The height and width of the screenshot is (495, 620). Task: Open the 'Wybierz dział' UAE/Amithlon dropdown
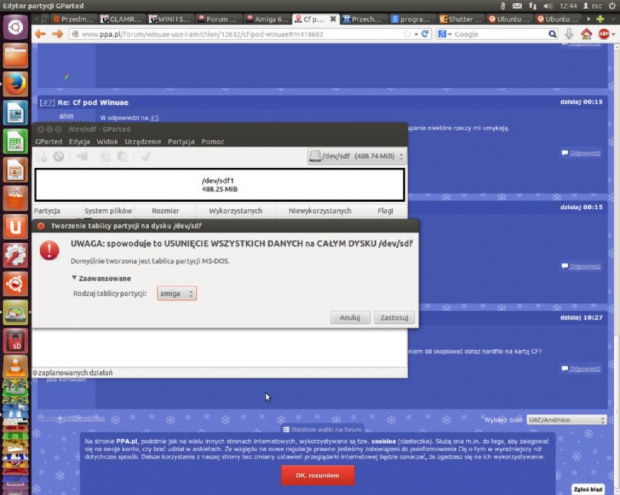coord(566,420)
